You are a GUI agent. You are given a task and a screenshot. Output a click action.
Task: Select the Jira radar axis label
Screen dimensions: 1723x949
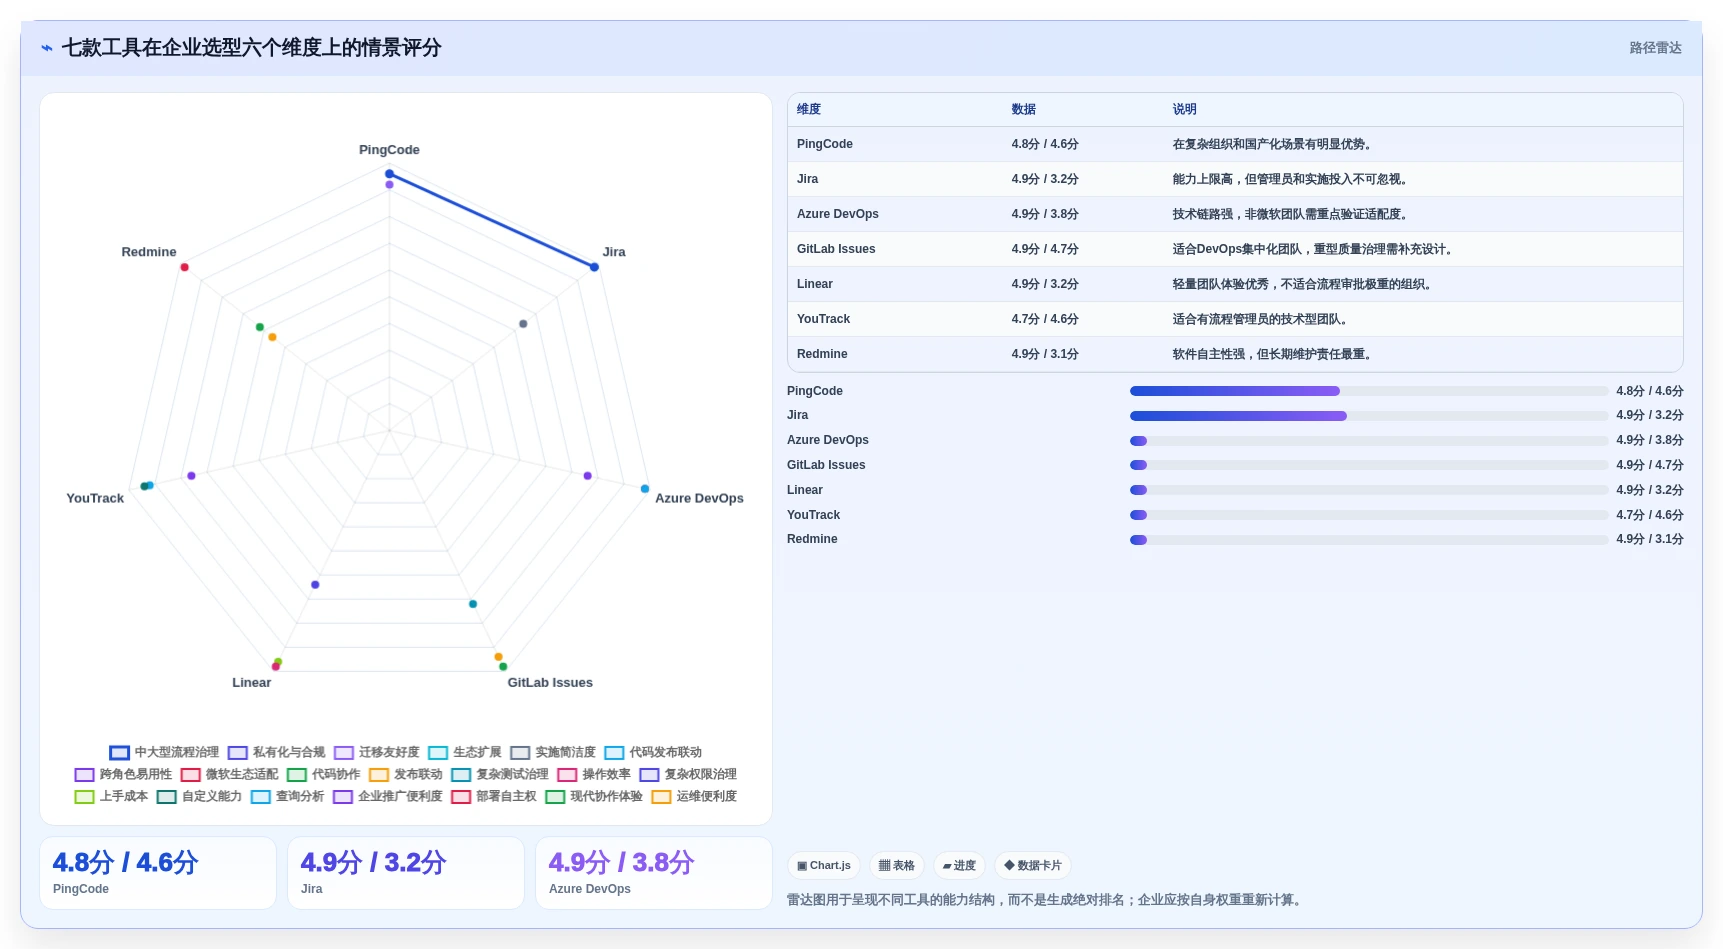pyautogui.click(x=614, y=252)
